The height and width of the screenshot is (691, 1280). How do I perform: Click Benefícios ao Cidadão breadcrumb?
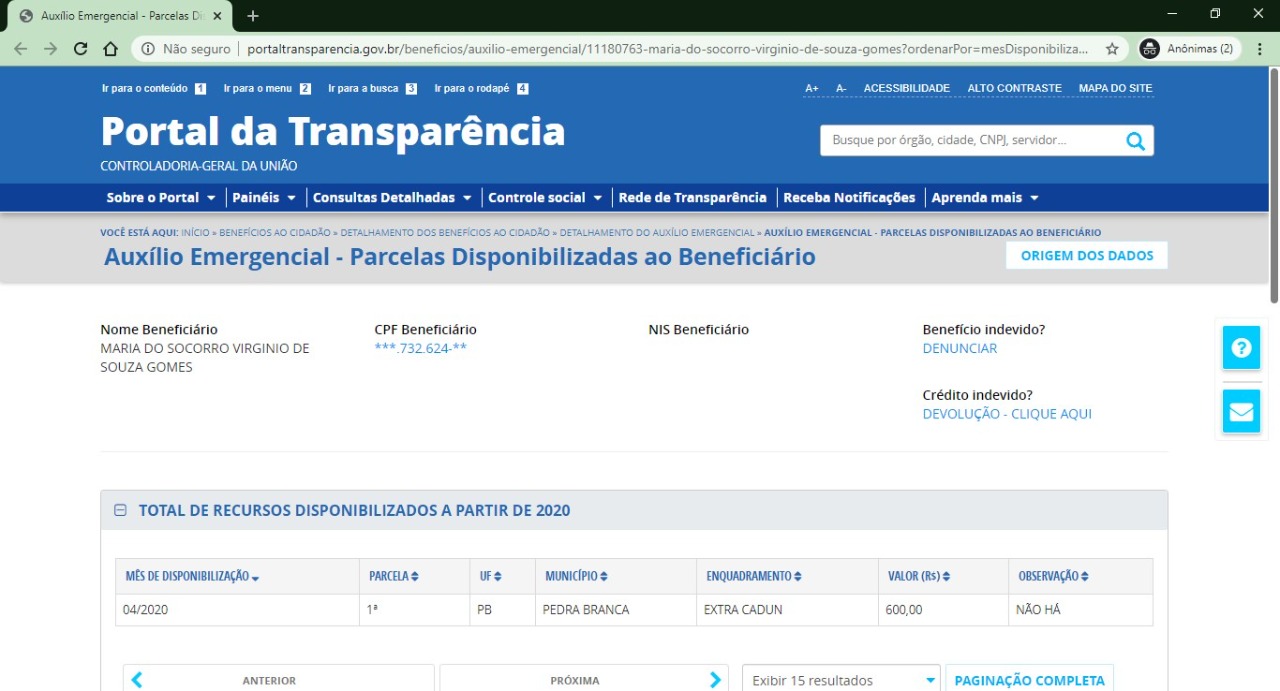pos(275,232)
